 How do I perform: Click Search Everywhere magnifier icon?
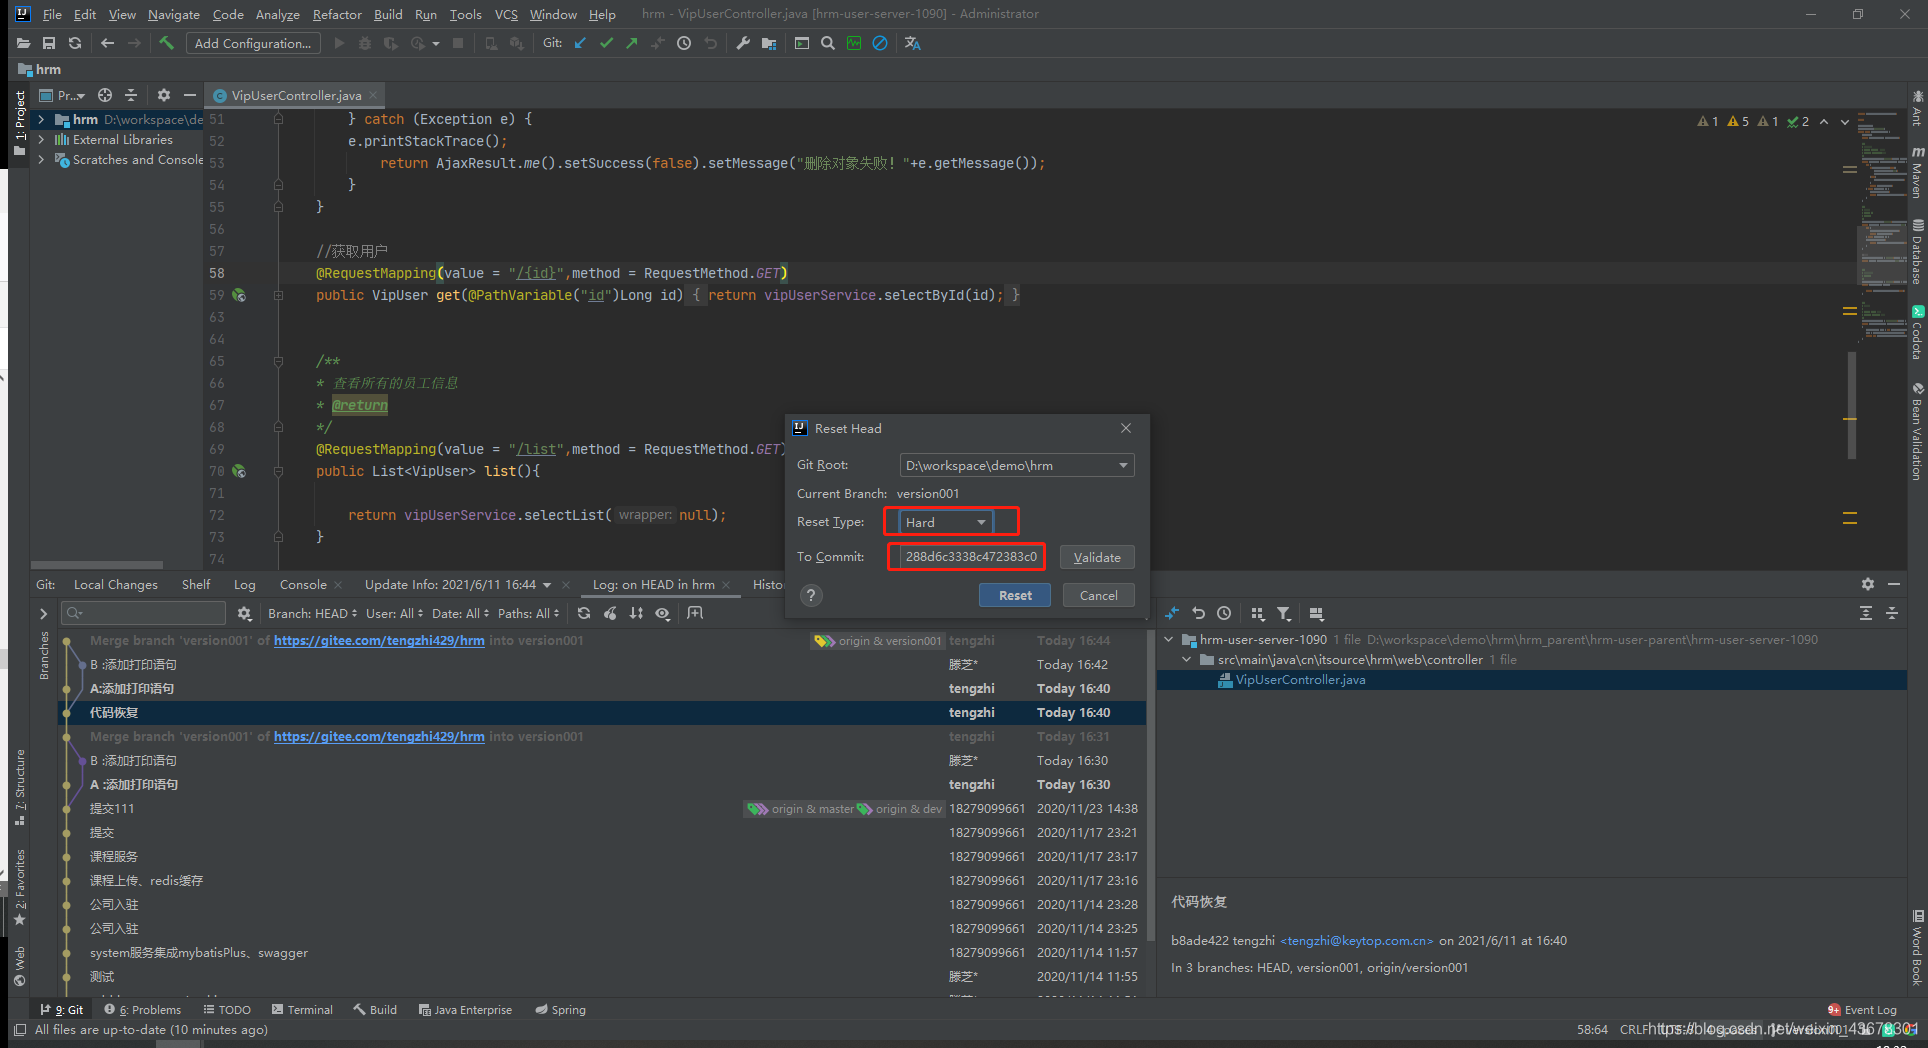pyautogui.click(x=828, y=43)
